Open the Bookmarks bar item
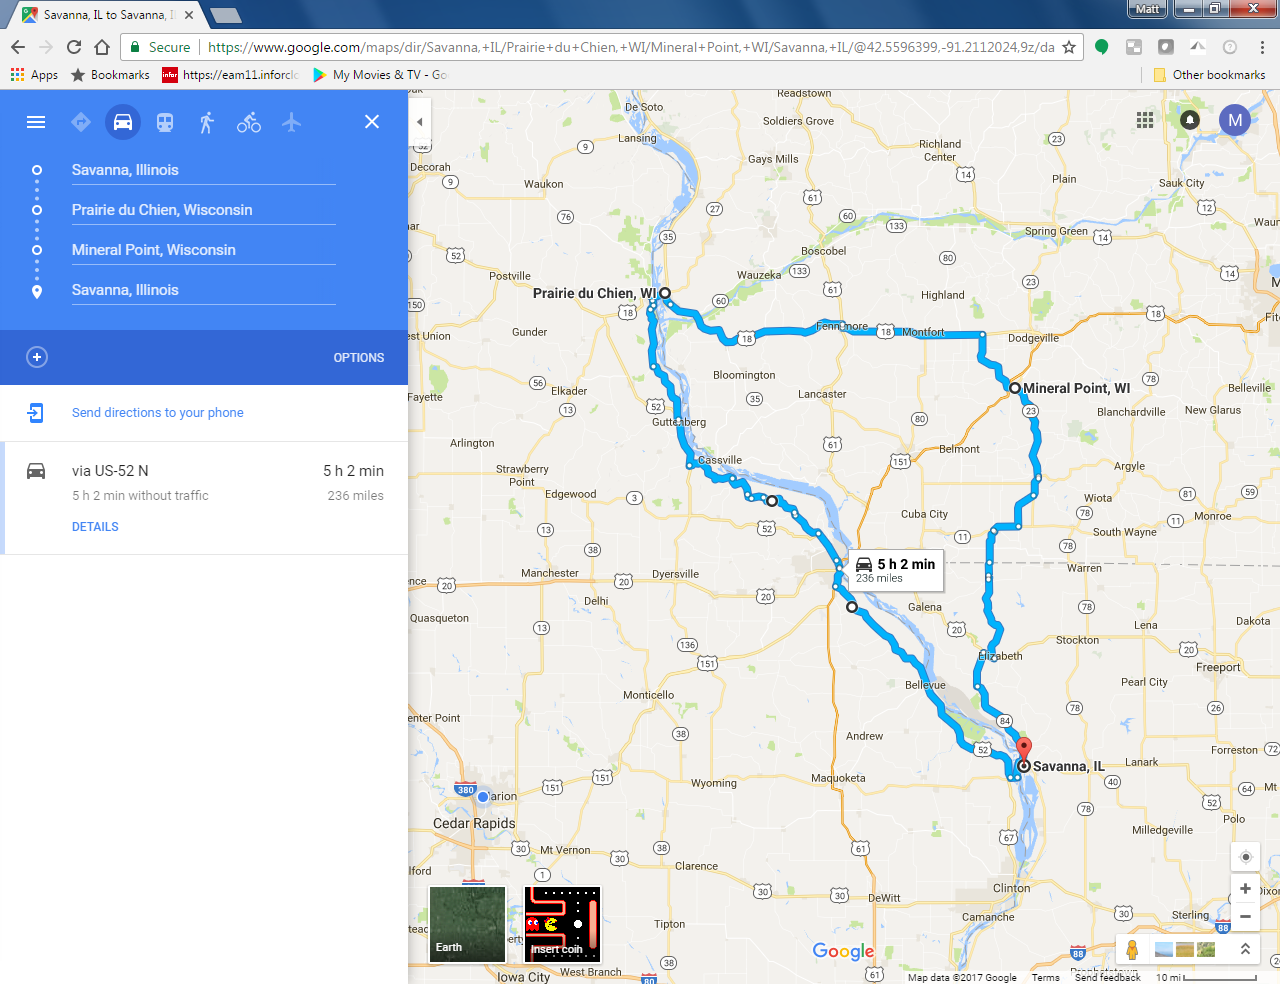The height and width of the screenshot is (984, 1280). point(110,75)
